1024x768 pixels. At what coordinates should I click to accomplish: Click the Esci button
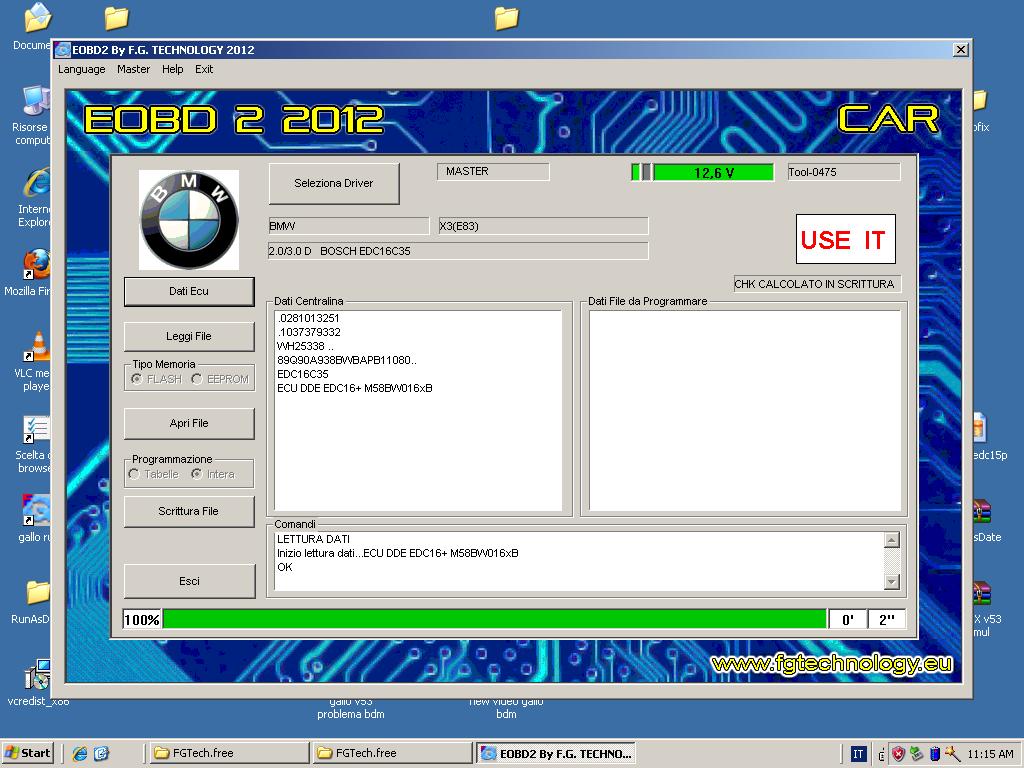click(189, 581)
